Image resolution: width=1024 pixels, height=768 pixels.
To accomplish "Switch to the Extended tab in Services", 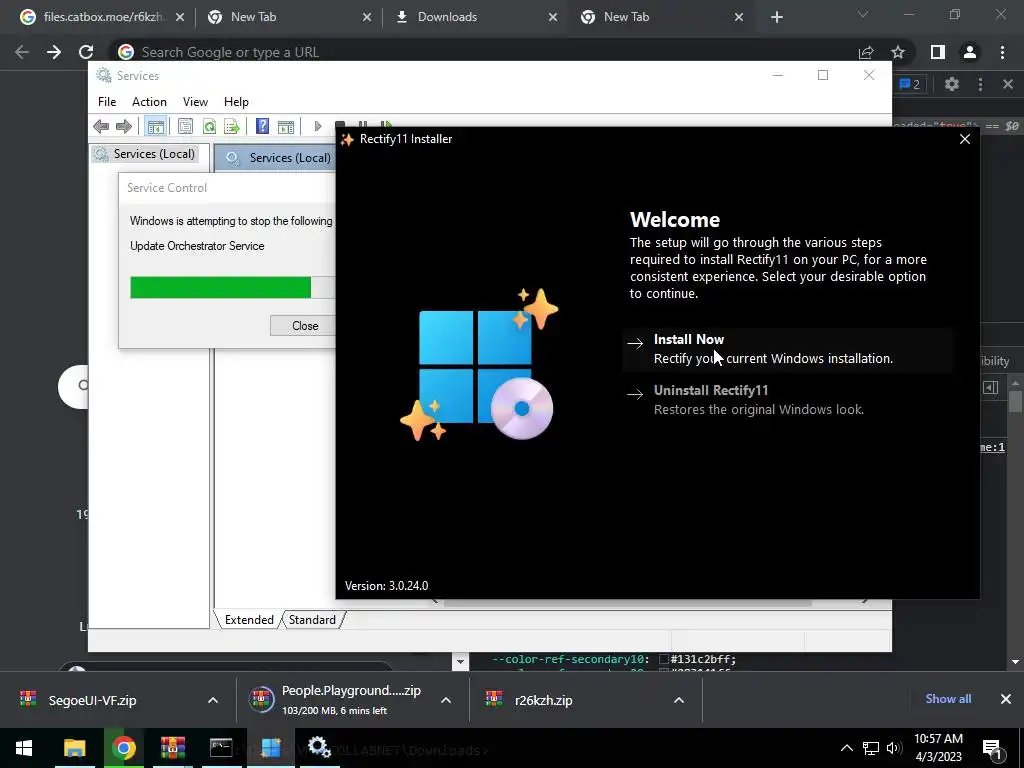I will tap(249, 620).
